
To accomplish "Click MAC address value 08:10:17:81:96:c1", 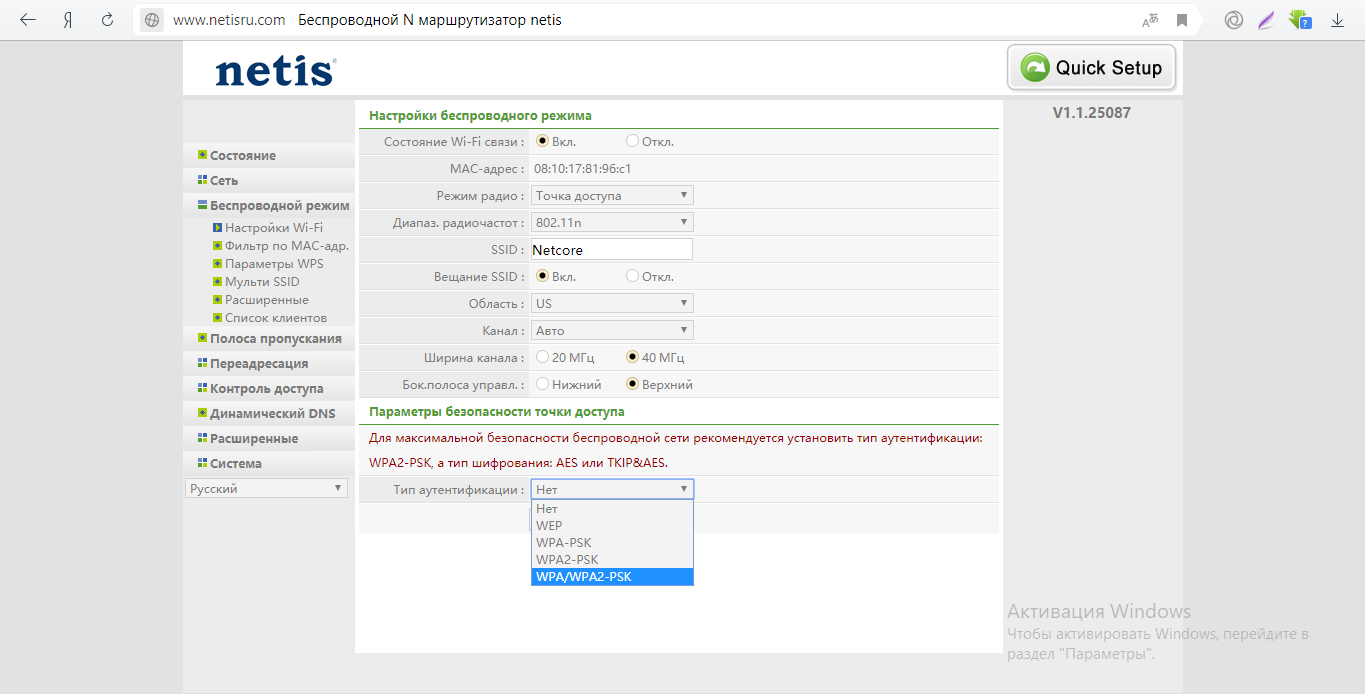I will [582, 168].
